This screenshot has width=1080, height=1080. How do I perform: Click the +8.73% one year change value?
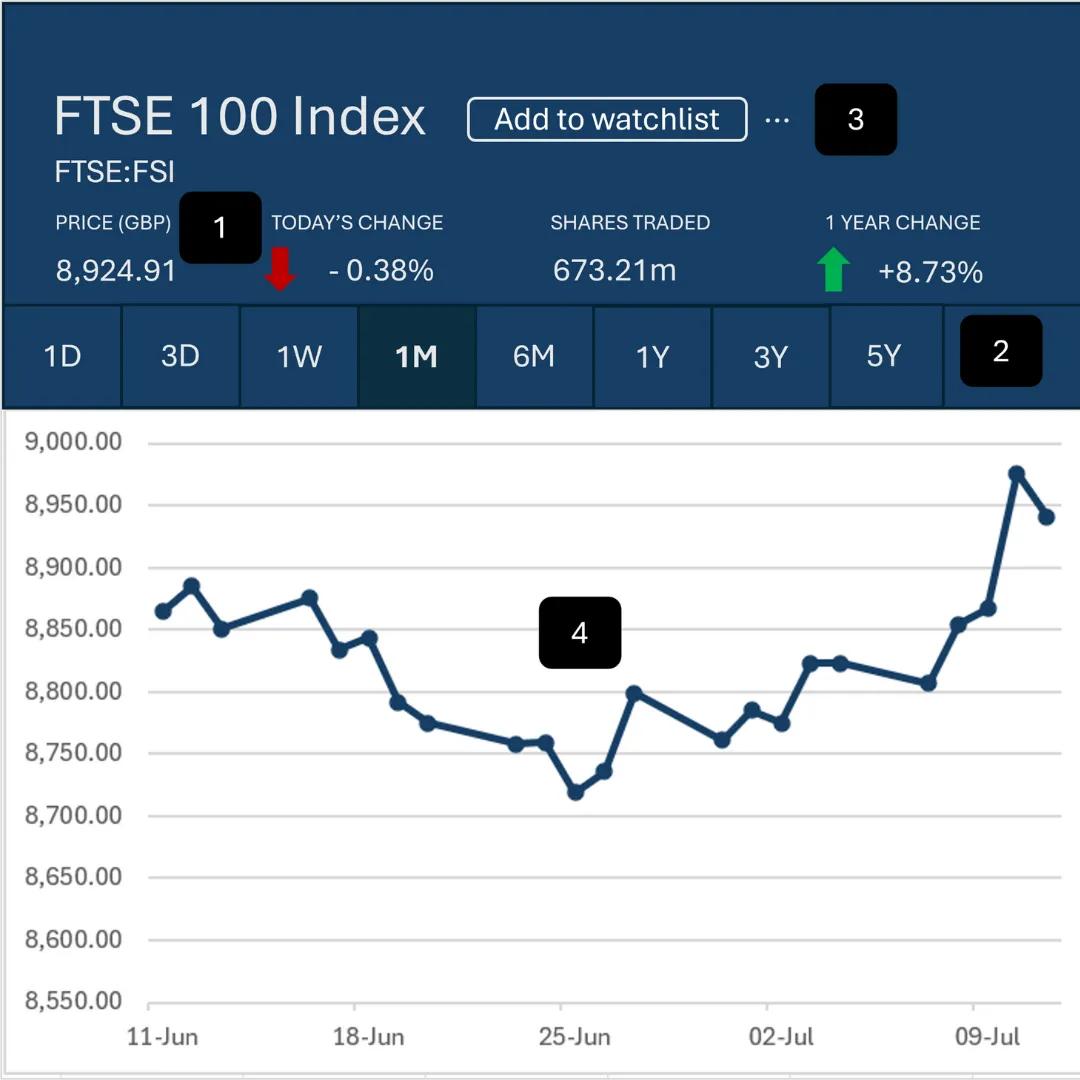click(931, 272)
